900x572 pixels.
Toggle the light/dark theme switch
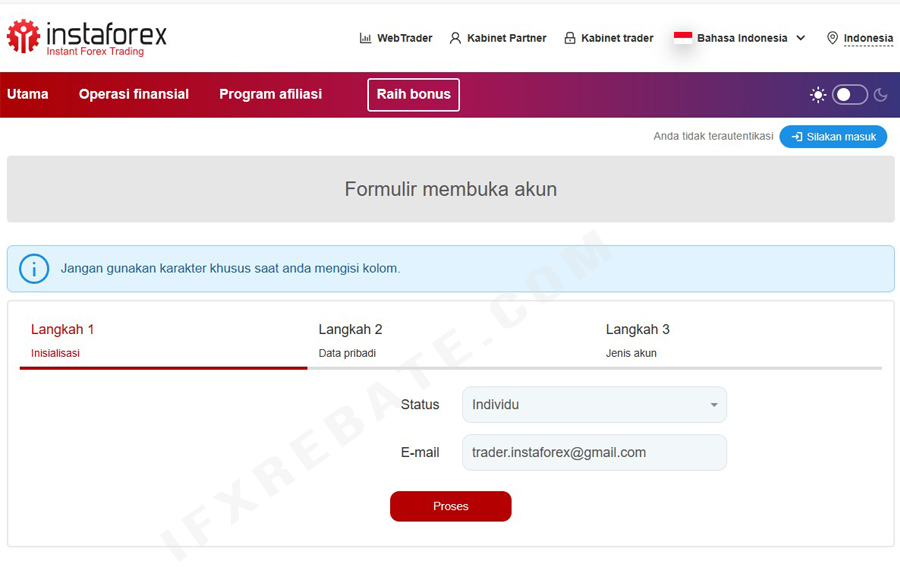tap(849, 95)
